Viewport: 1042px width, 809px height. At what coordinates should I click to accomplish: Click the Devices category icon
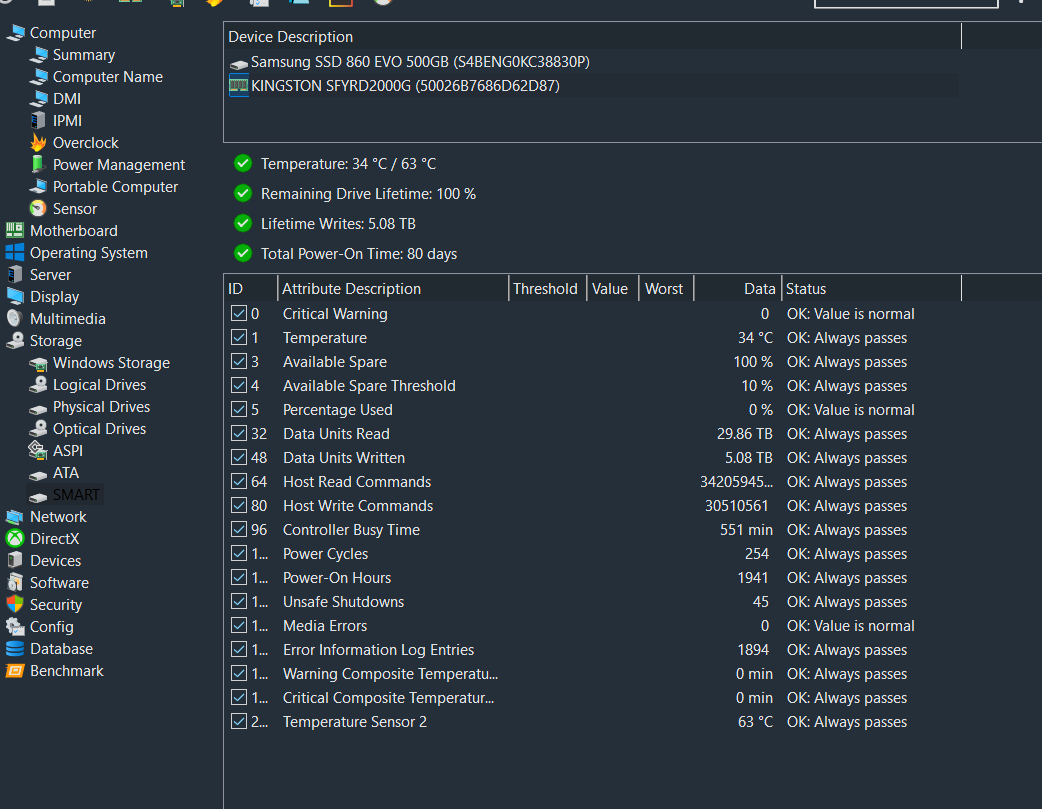tap(15, 560)
